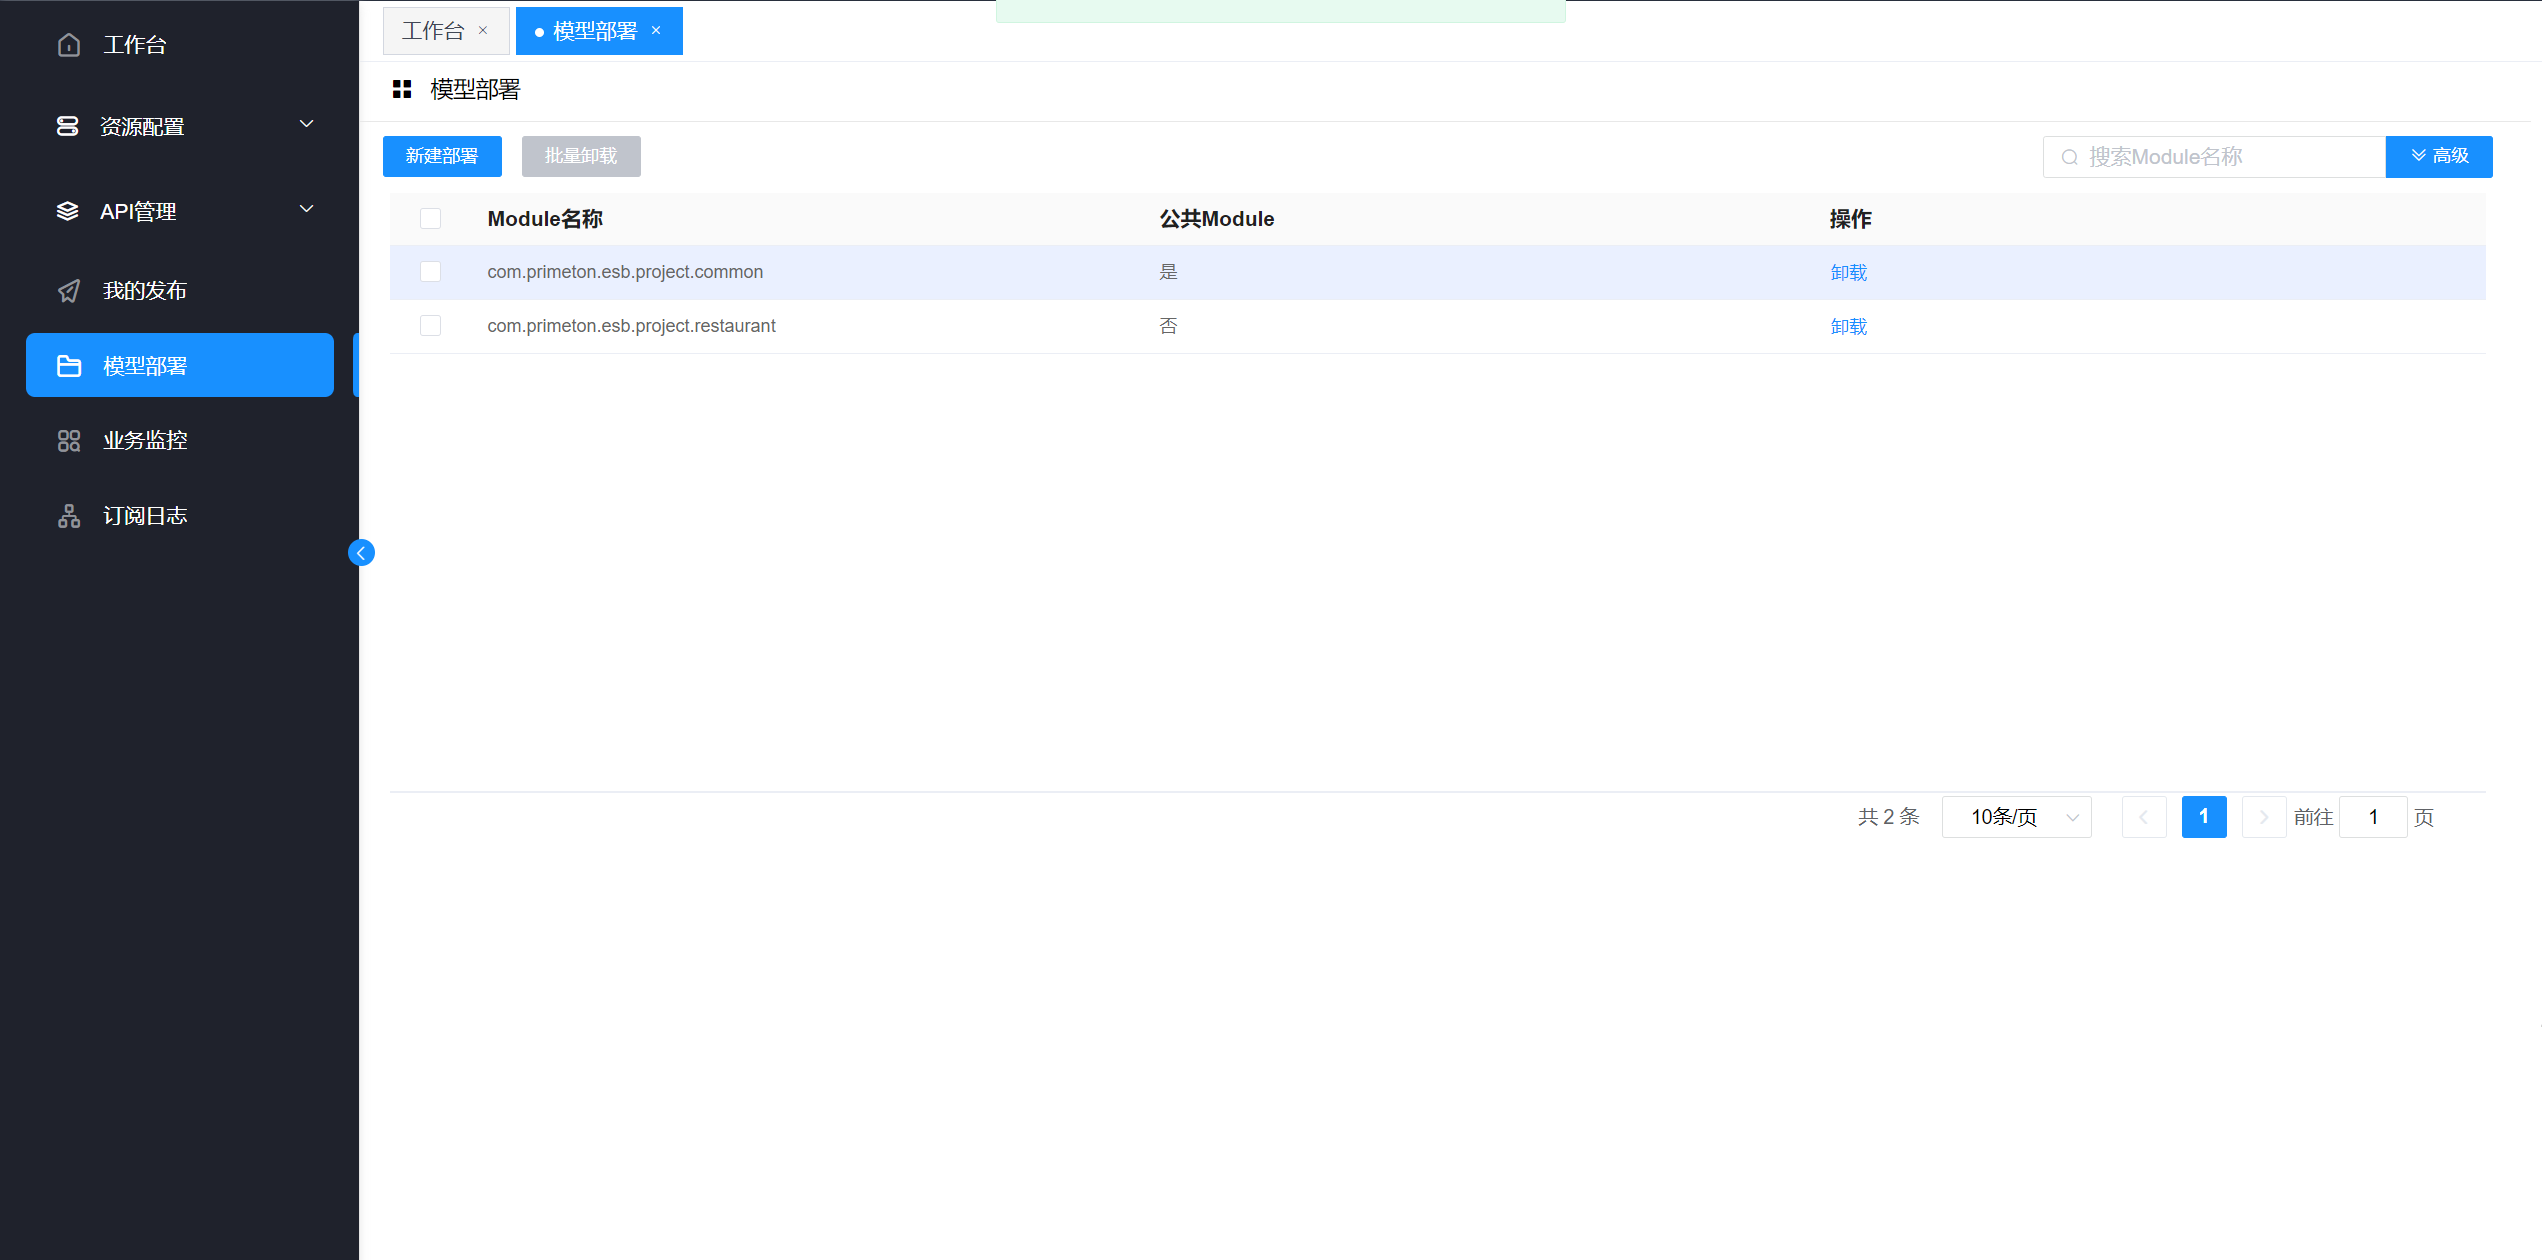Image resolution: width=2542 pixels, height=1260 pixels.
Task: Click the 业务监控 grid icon
Action: pyautogui.click(x=69, y=441)
